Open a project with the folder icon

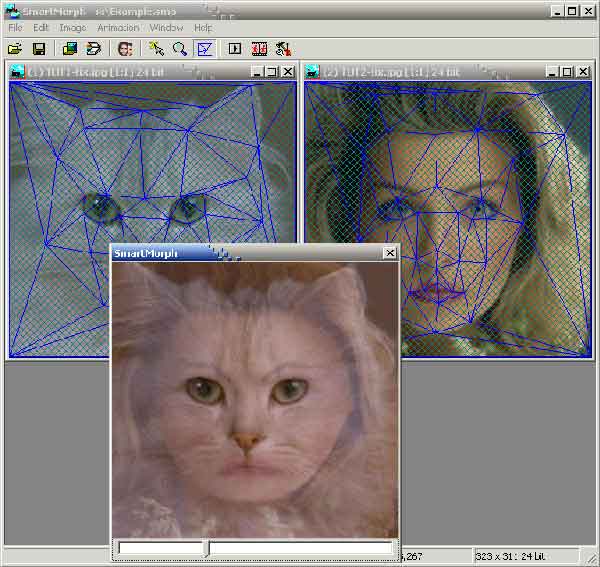(x=15, y=49)
